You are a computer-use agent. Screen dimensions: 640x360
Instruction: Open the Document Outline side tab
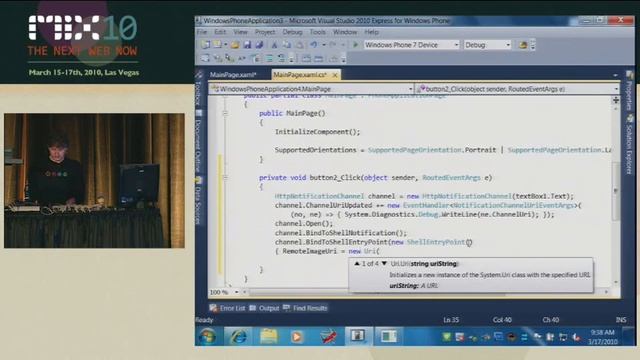(x=199, y=140)
